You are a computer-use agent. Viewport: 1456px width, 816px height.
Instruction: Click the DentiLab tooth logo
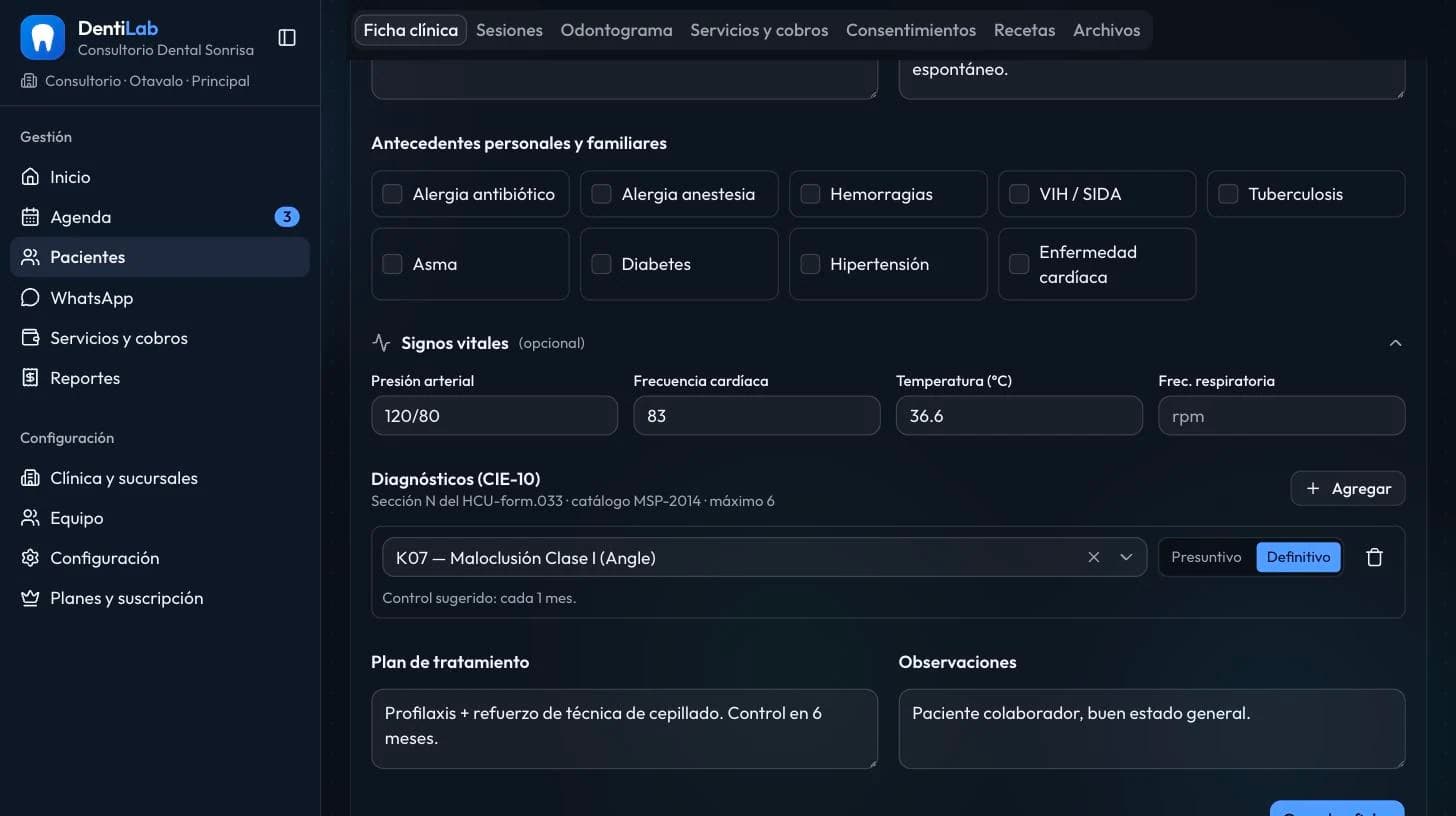tap(42, 38)
